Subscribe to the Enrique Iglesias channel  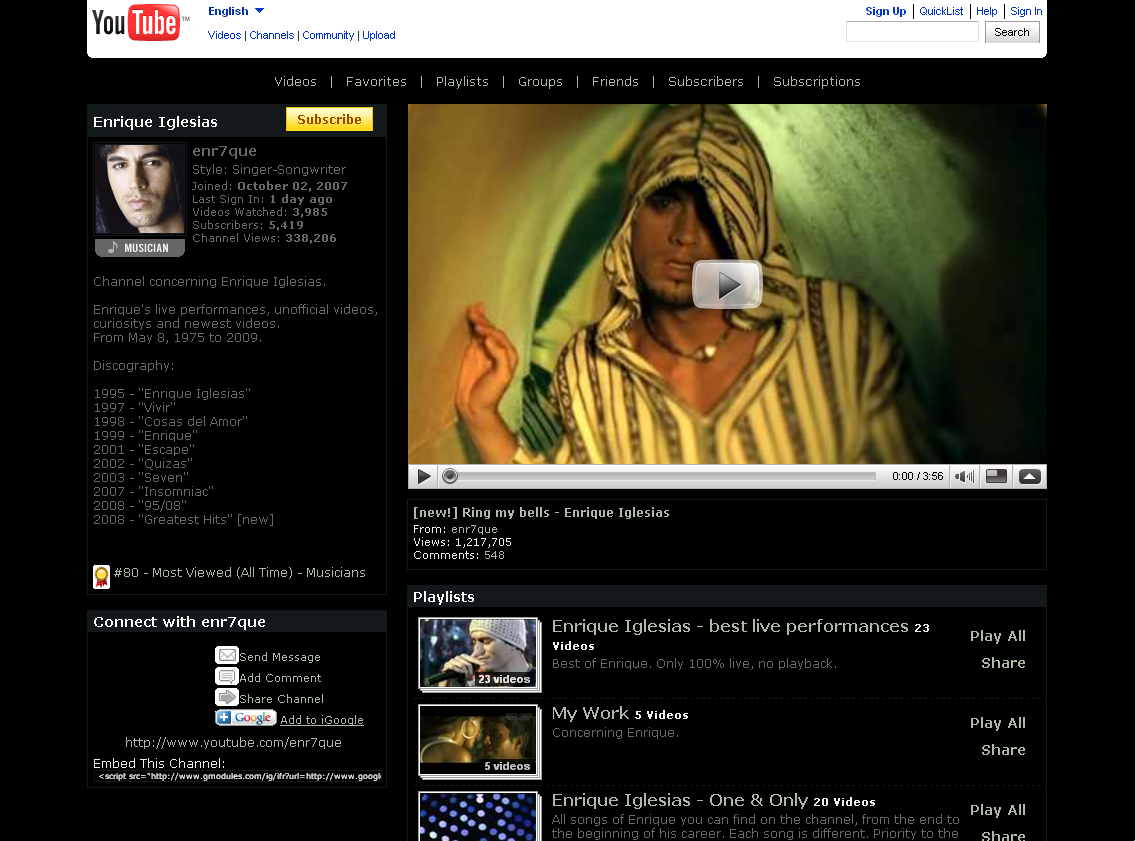click(x=329, y=119)
